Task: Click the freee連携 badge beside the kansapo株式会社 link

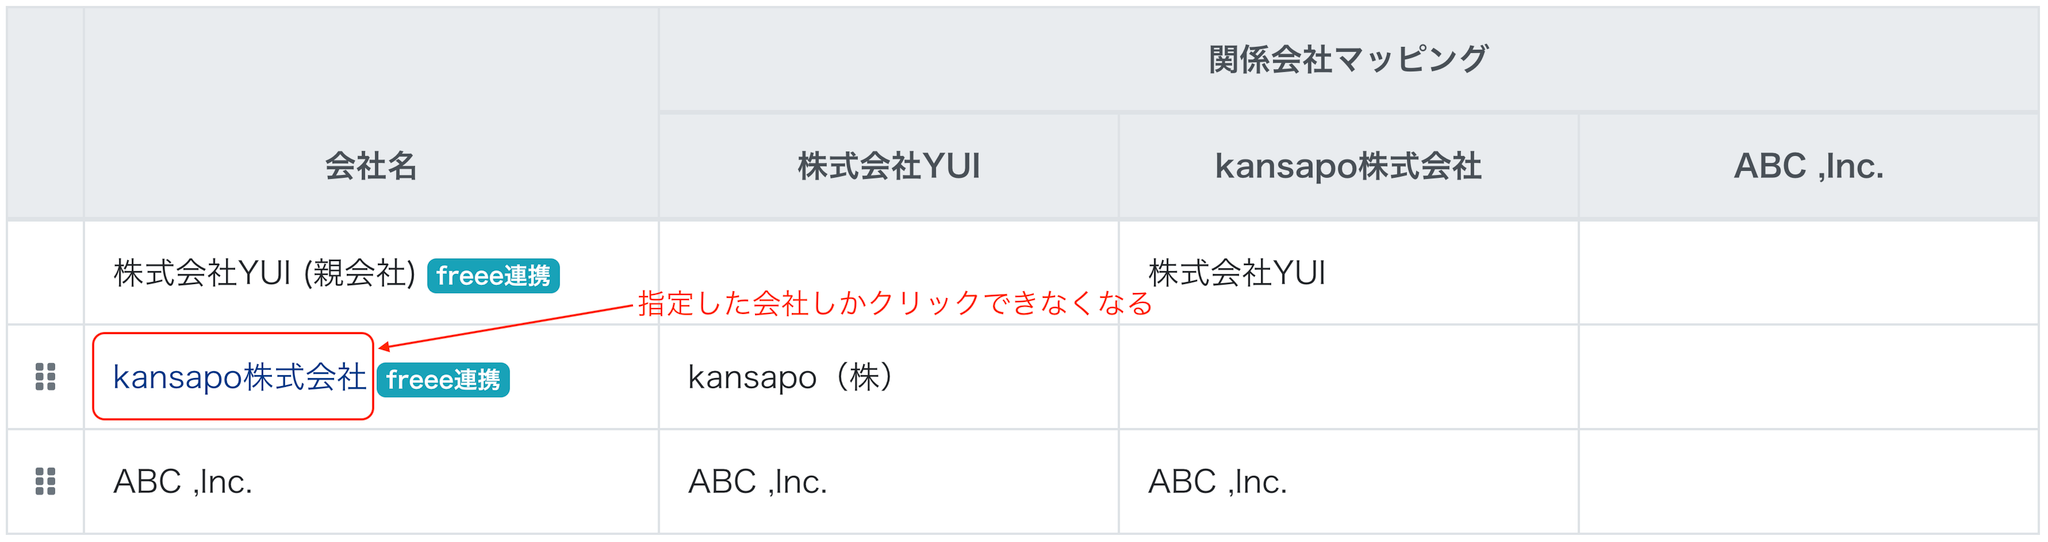Action: pos(443,380)
